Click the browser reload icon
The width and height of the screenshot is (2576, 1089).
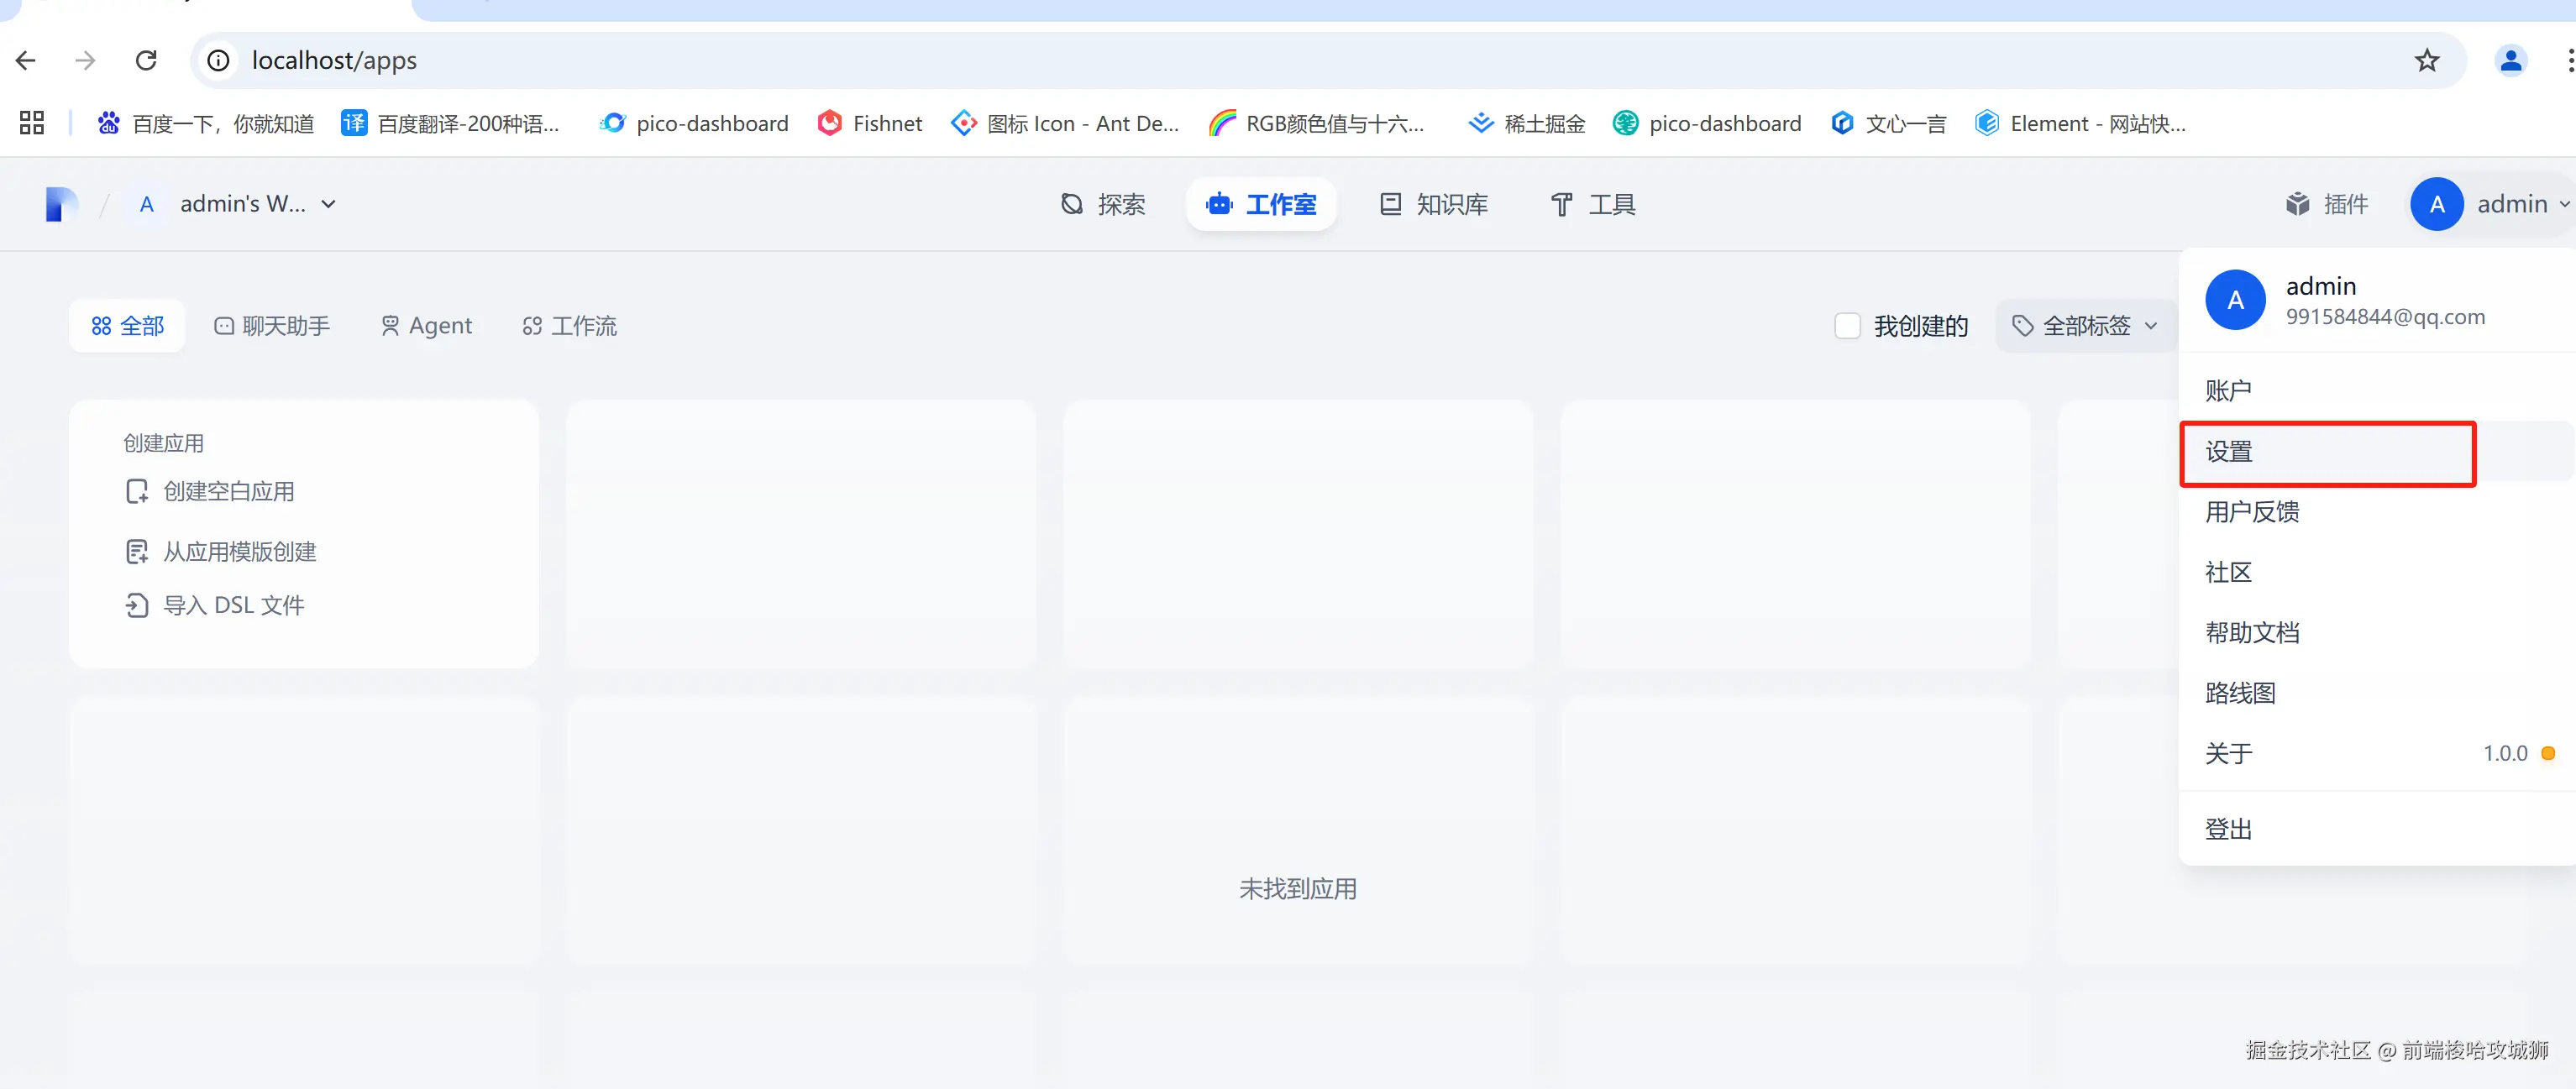pyautogui.click(x=146, y=61)
